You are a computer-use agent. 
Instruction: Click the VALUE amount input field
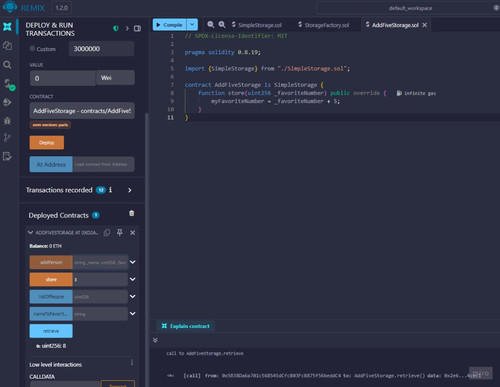tap(63, 78)
